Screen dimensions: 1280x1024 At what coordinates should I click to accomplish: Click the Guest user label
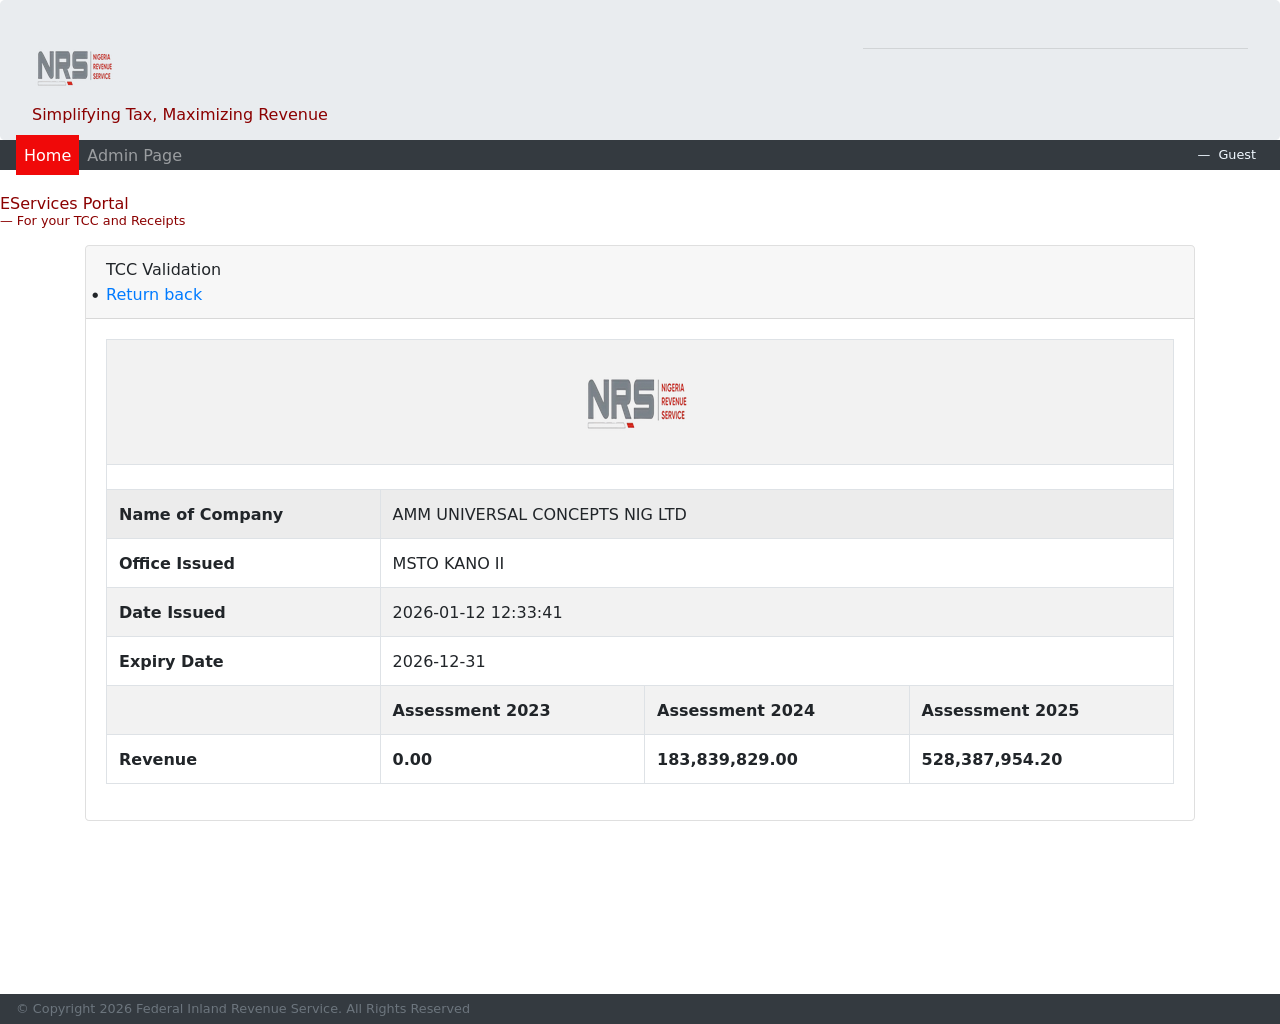[x=1237, y=154]
